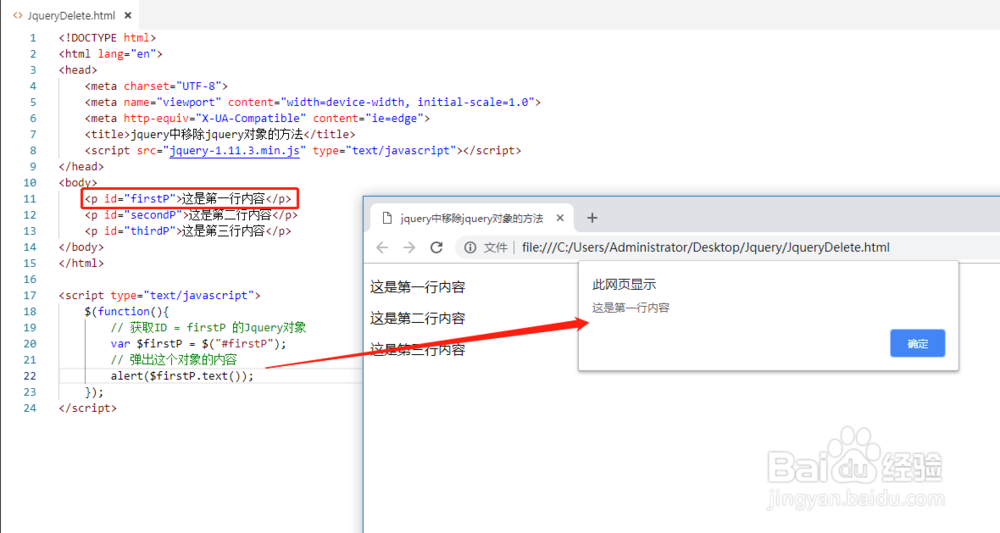
Task: Click the <!DOCTYPE html> code line
Action: (x=107, y=38)
